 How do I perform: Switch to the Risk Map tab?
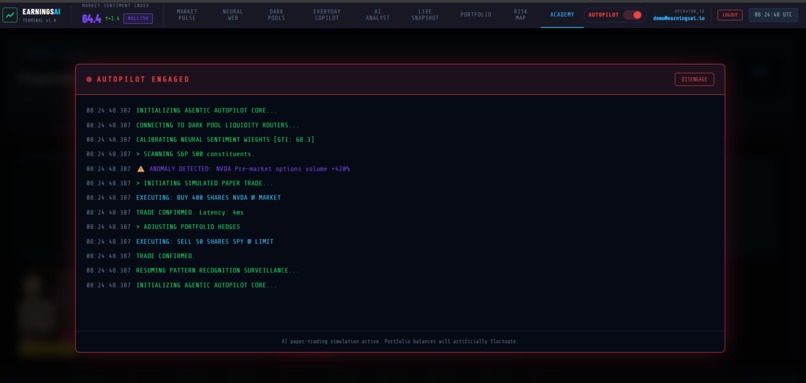tap(521, 15)
